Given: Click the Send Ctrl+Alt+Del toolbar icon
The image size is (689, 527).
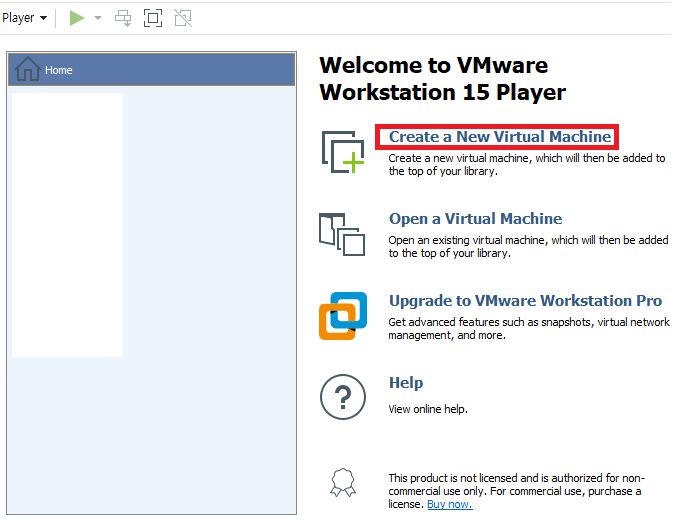Looking at the screenshot, I should pos(123,18).
